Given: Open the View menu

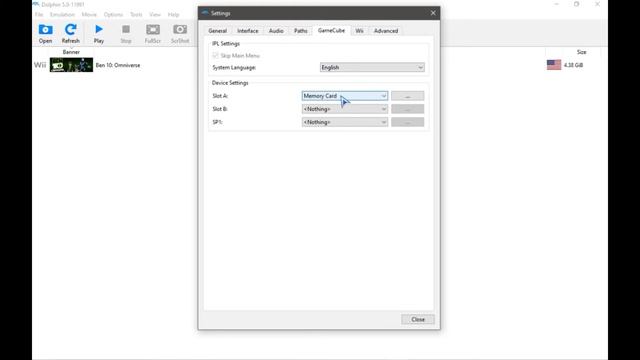Looking at the screenshot, I should [x=155, y=15].
